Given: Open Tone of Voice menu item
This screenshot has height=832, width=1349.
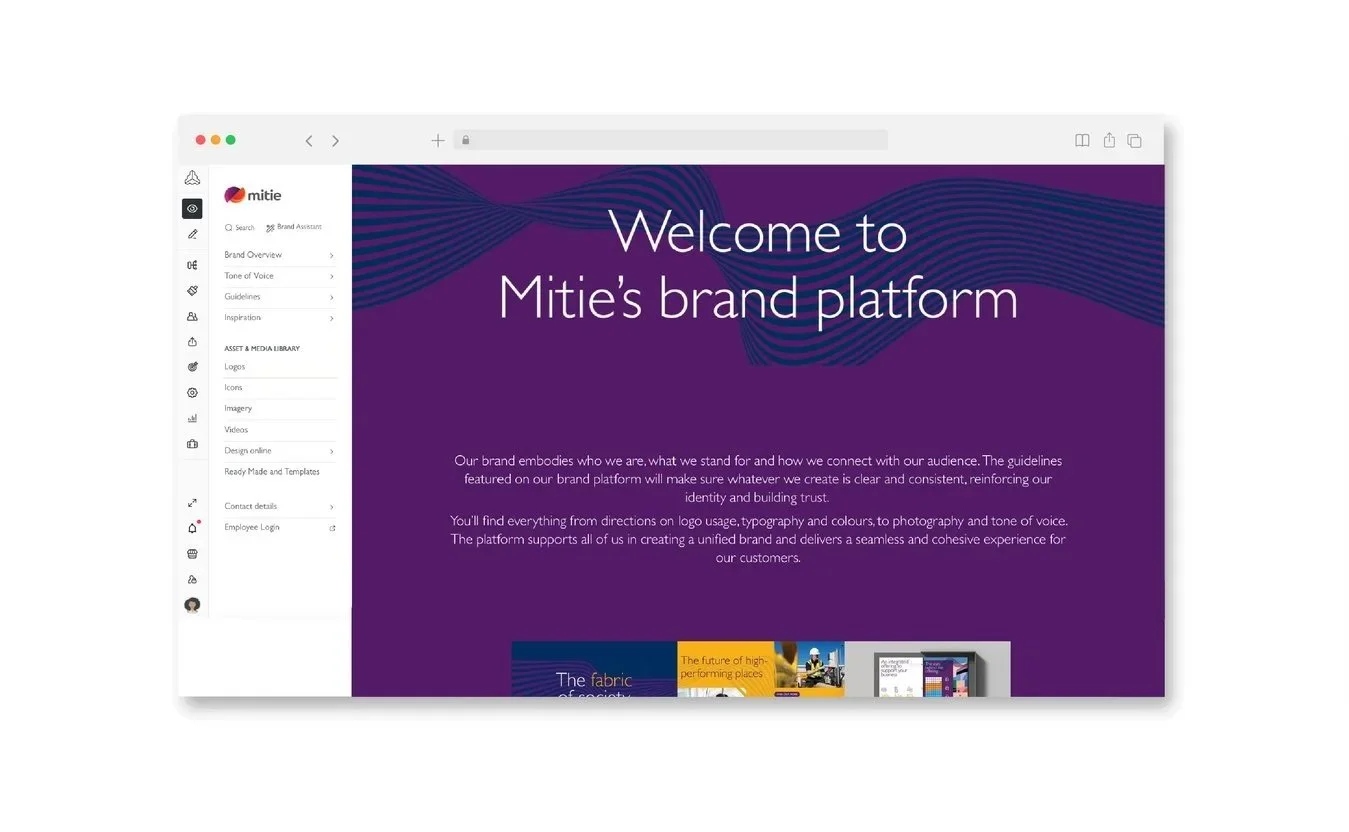Looking at the screenshot, I should coord(249,276).
